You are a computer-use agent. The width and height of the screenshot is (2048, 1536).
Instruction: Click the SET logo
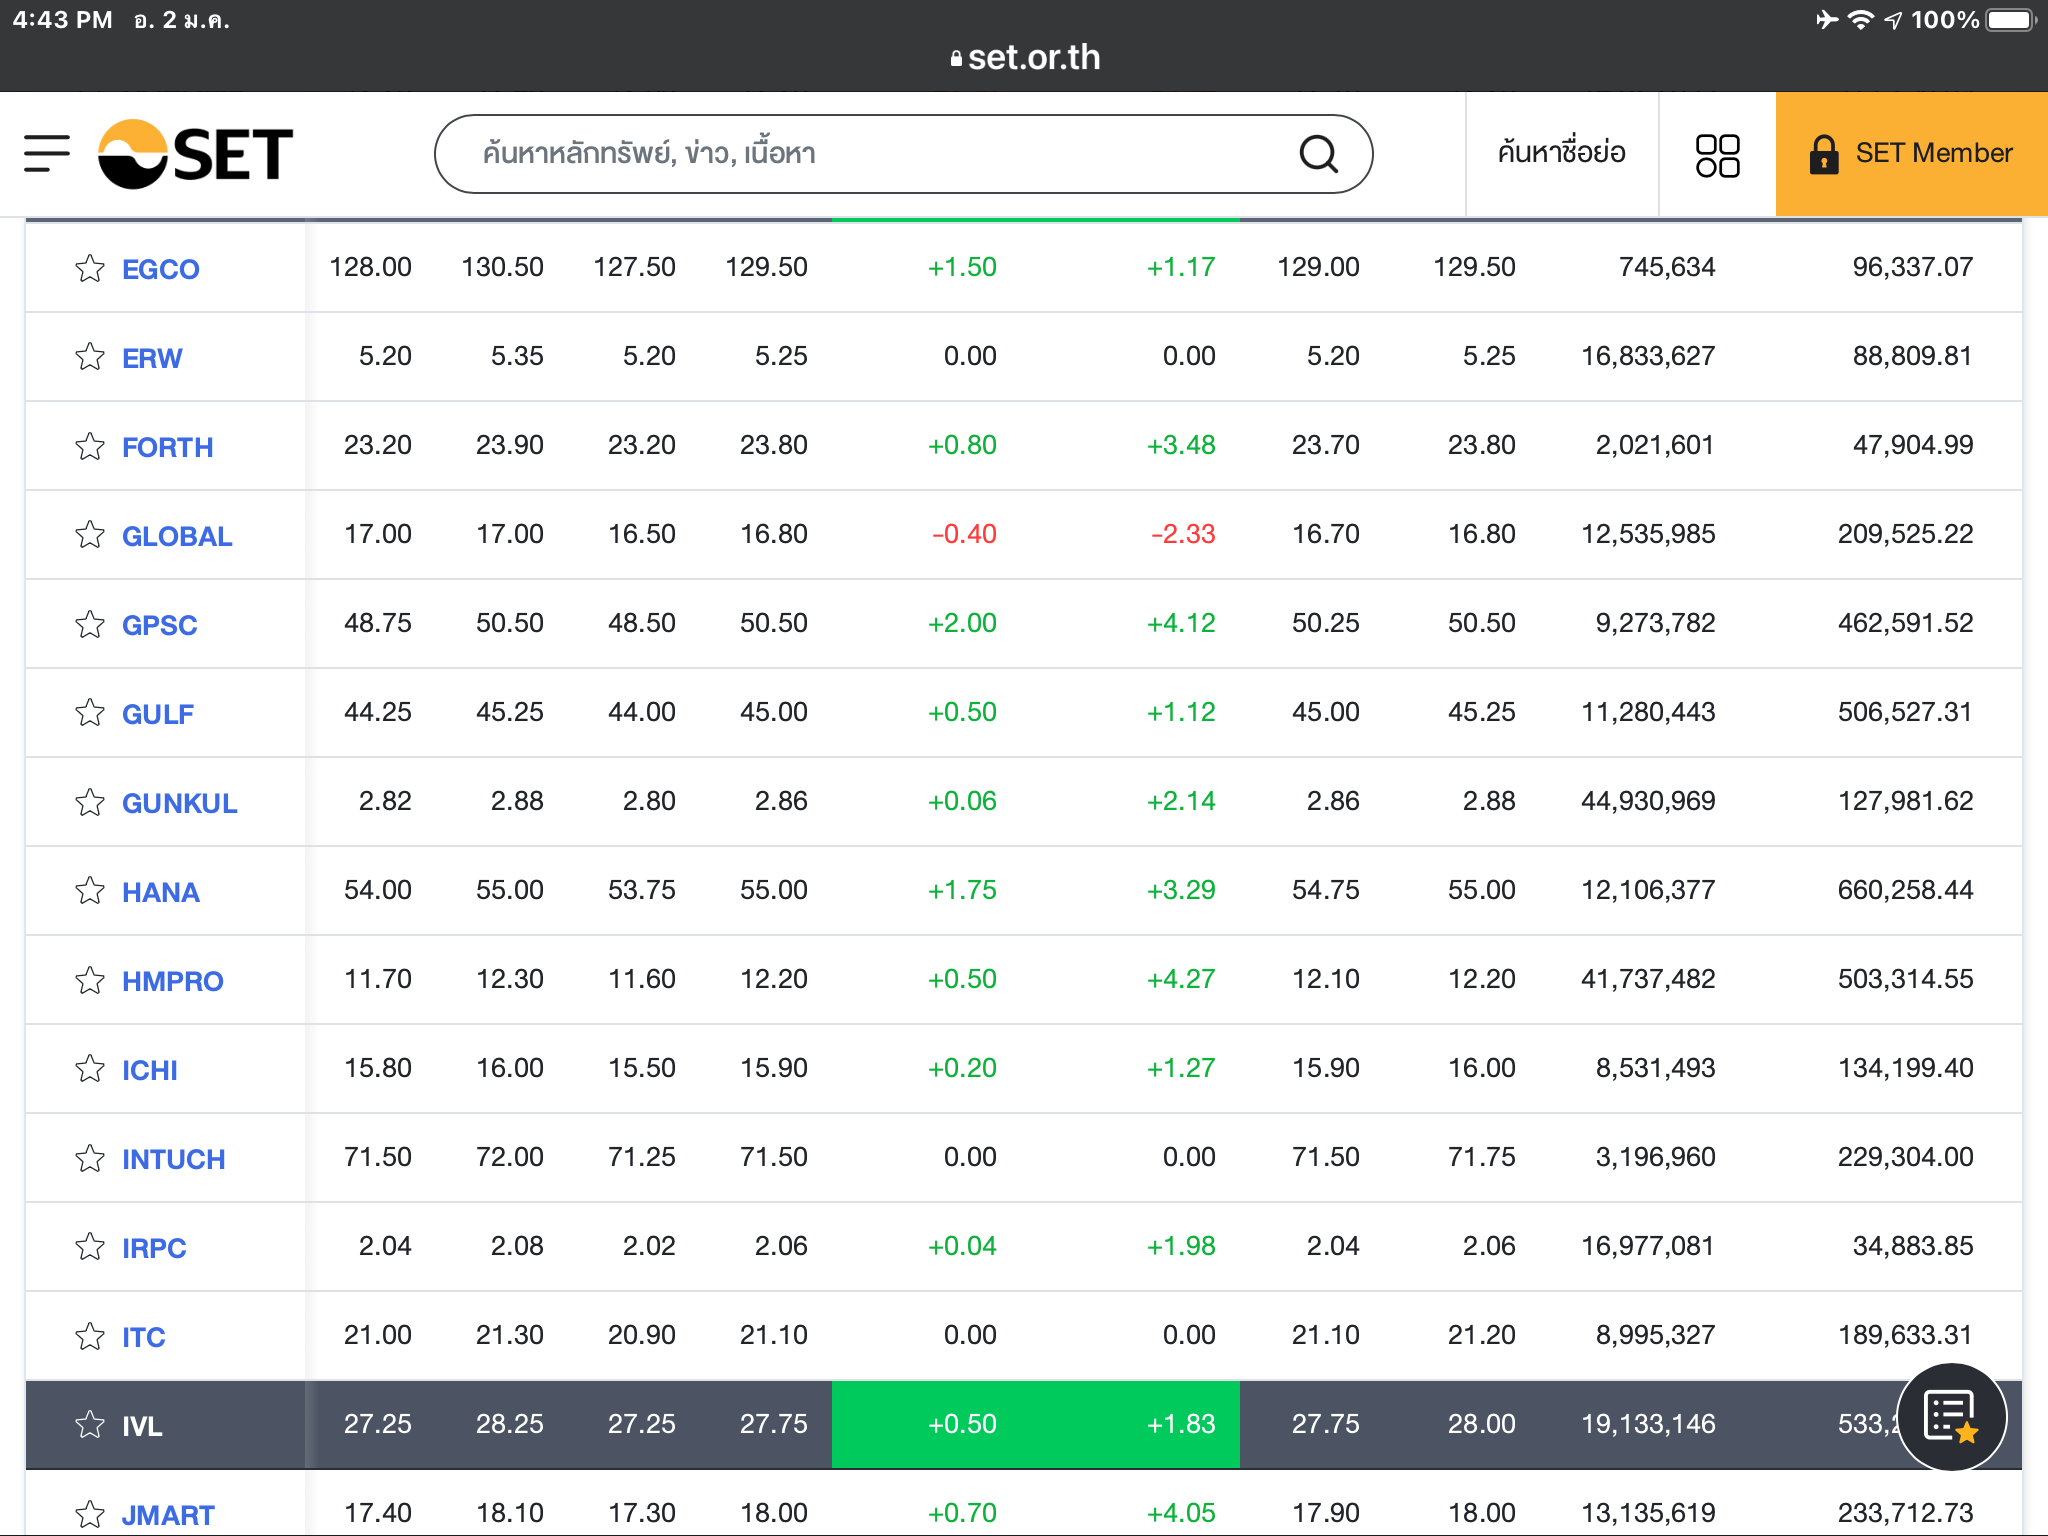(196, 154)
